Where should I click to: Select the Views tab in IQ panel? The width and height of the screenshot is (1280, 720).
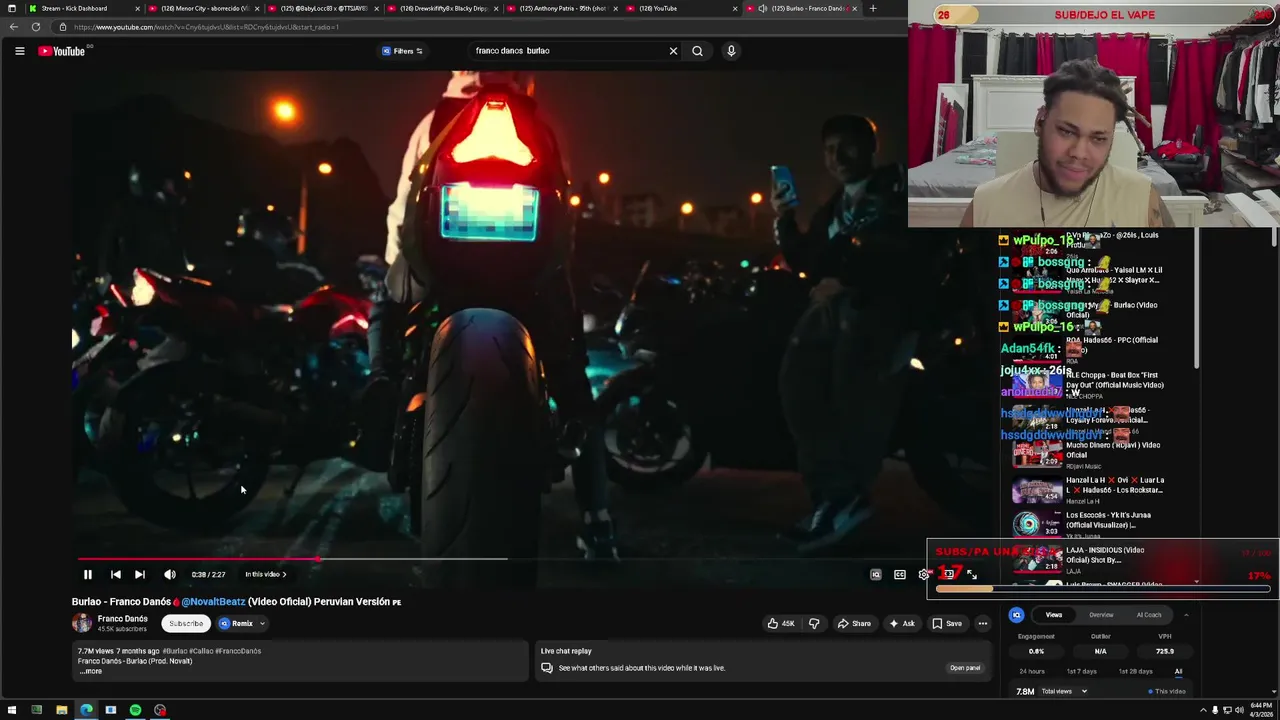coord(1054,615)
